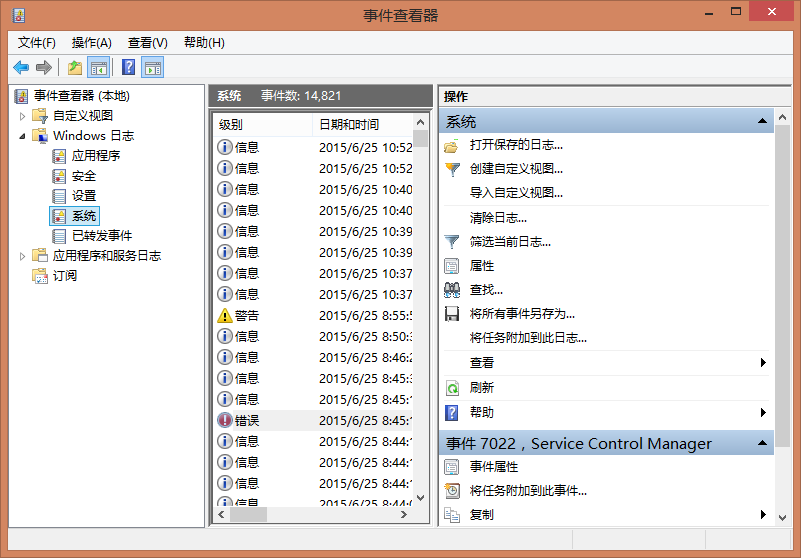Open the 查看(V) menu
Viewport: 801px width, 558px height.
pos(148,43)
